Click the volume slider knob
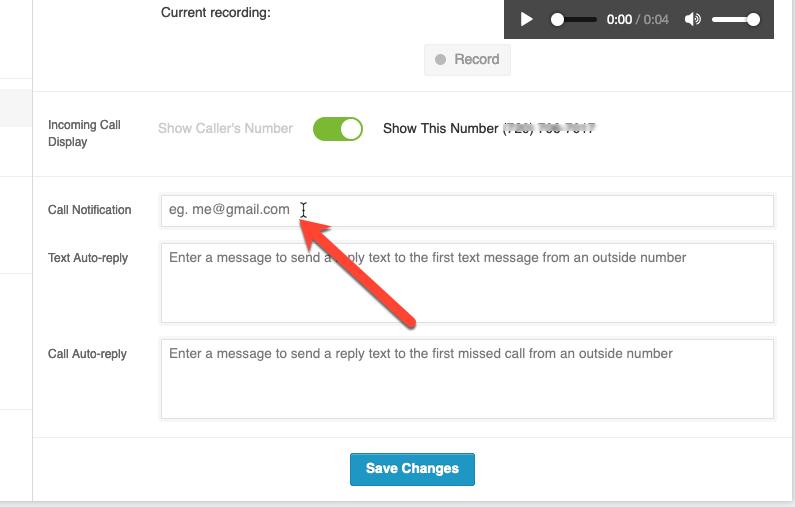 (x=753, y=19)
